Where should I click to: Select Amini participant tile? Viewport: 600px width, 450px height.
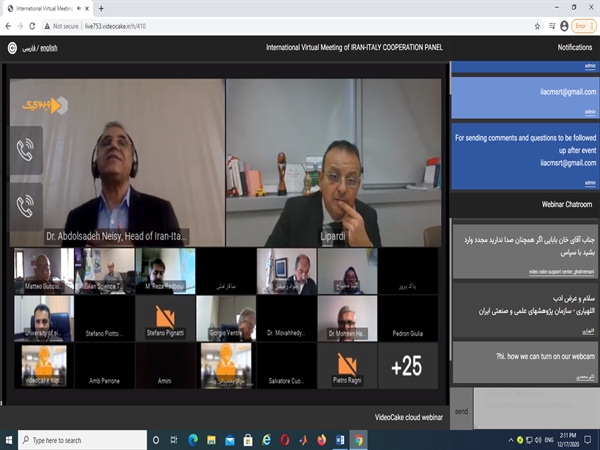pos(165,366)
